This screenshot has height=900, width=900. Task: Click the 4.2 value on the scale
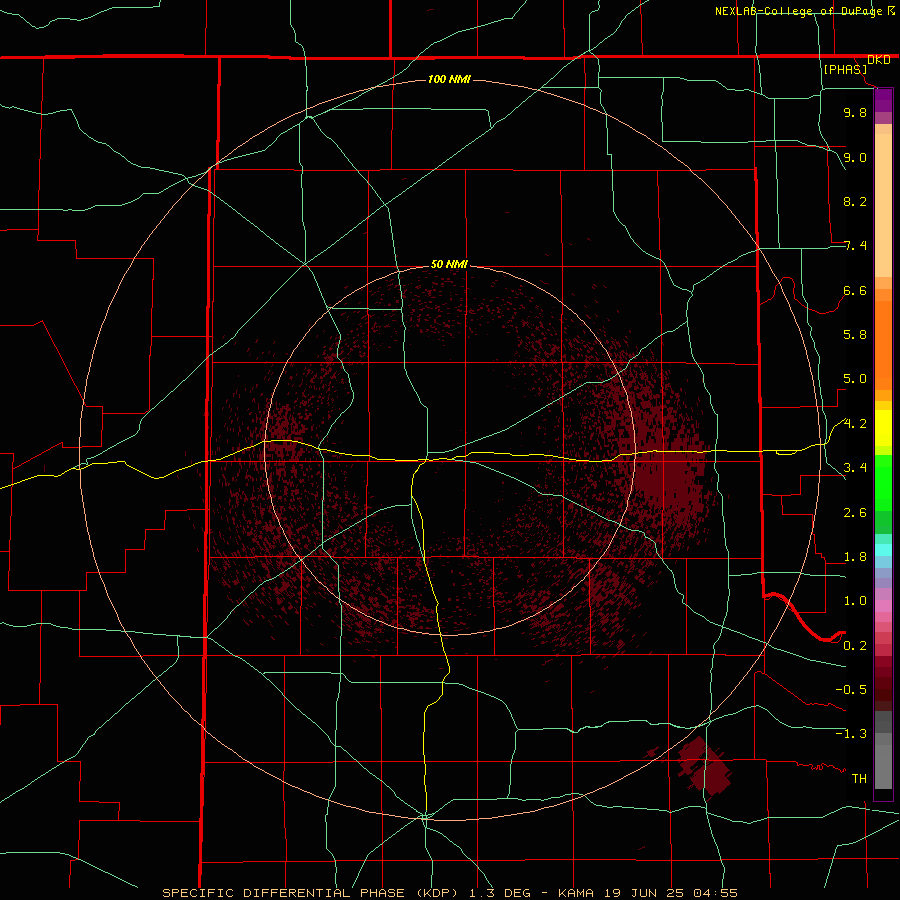tap(855, 424)
